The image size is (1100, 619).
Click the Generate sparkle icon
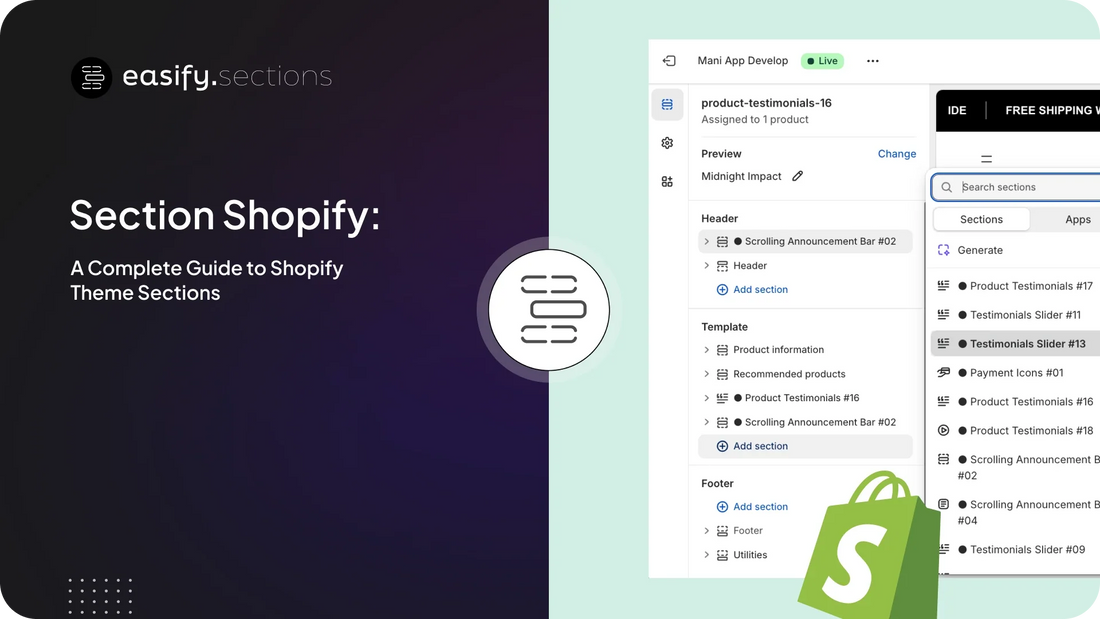click(x=944, y=250)
